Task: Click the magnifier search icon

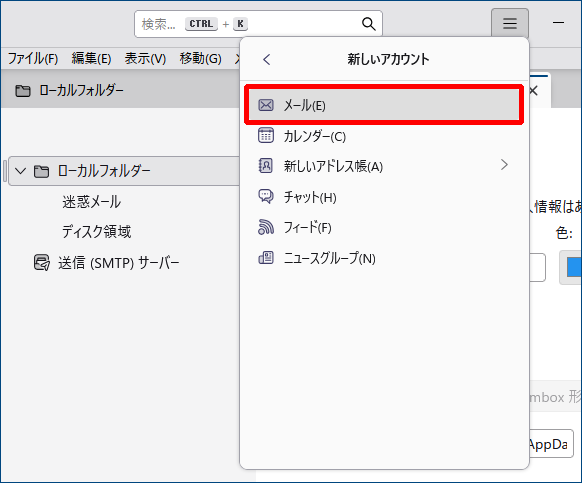Action: (x=369, y=24)
